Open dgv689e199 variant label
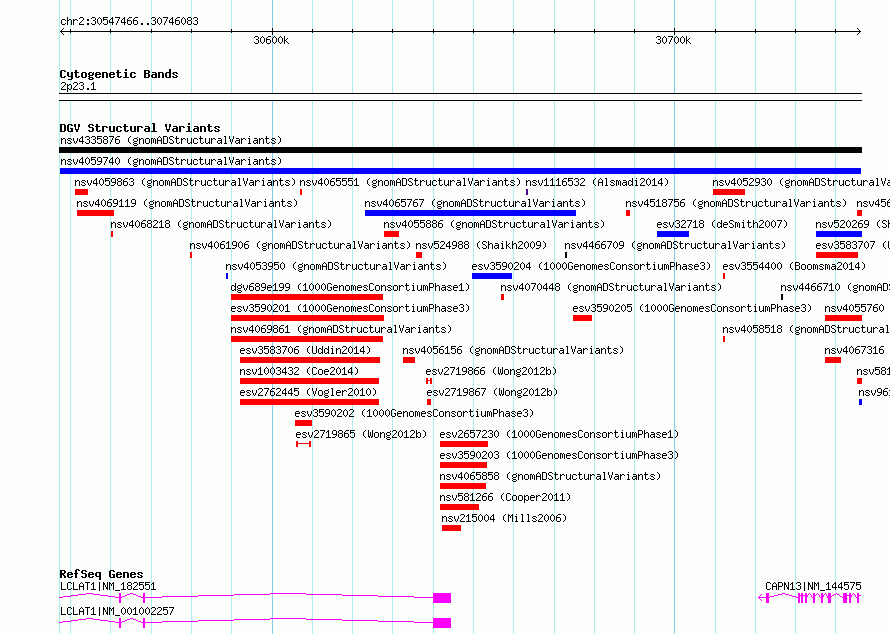Viewport: 890px width, 634px height. coord(350,287)
